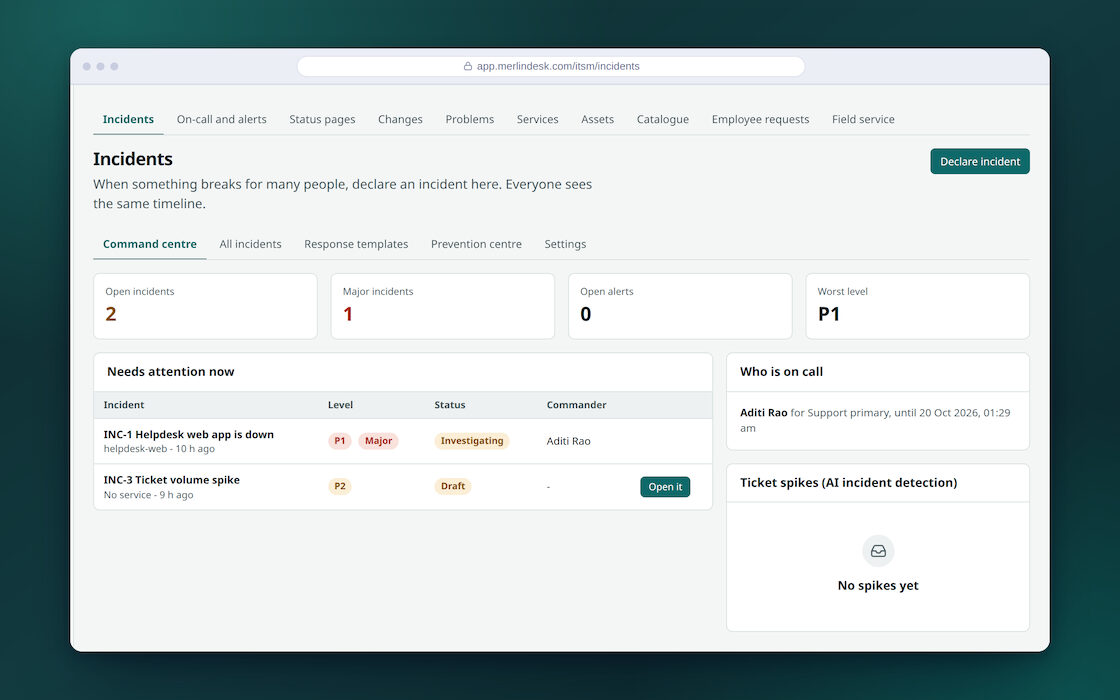Screen dimensions: 1120x700
Task: Open the Incidents main tab
Action: click(x=128, y=119)
